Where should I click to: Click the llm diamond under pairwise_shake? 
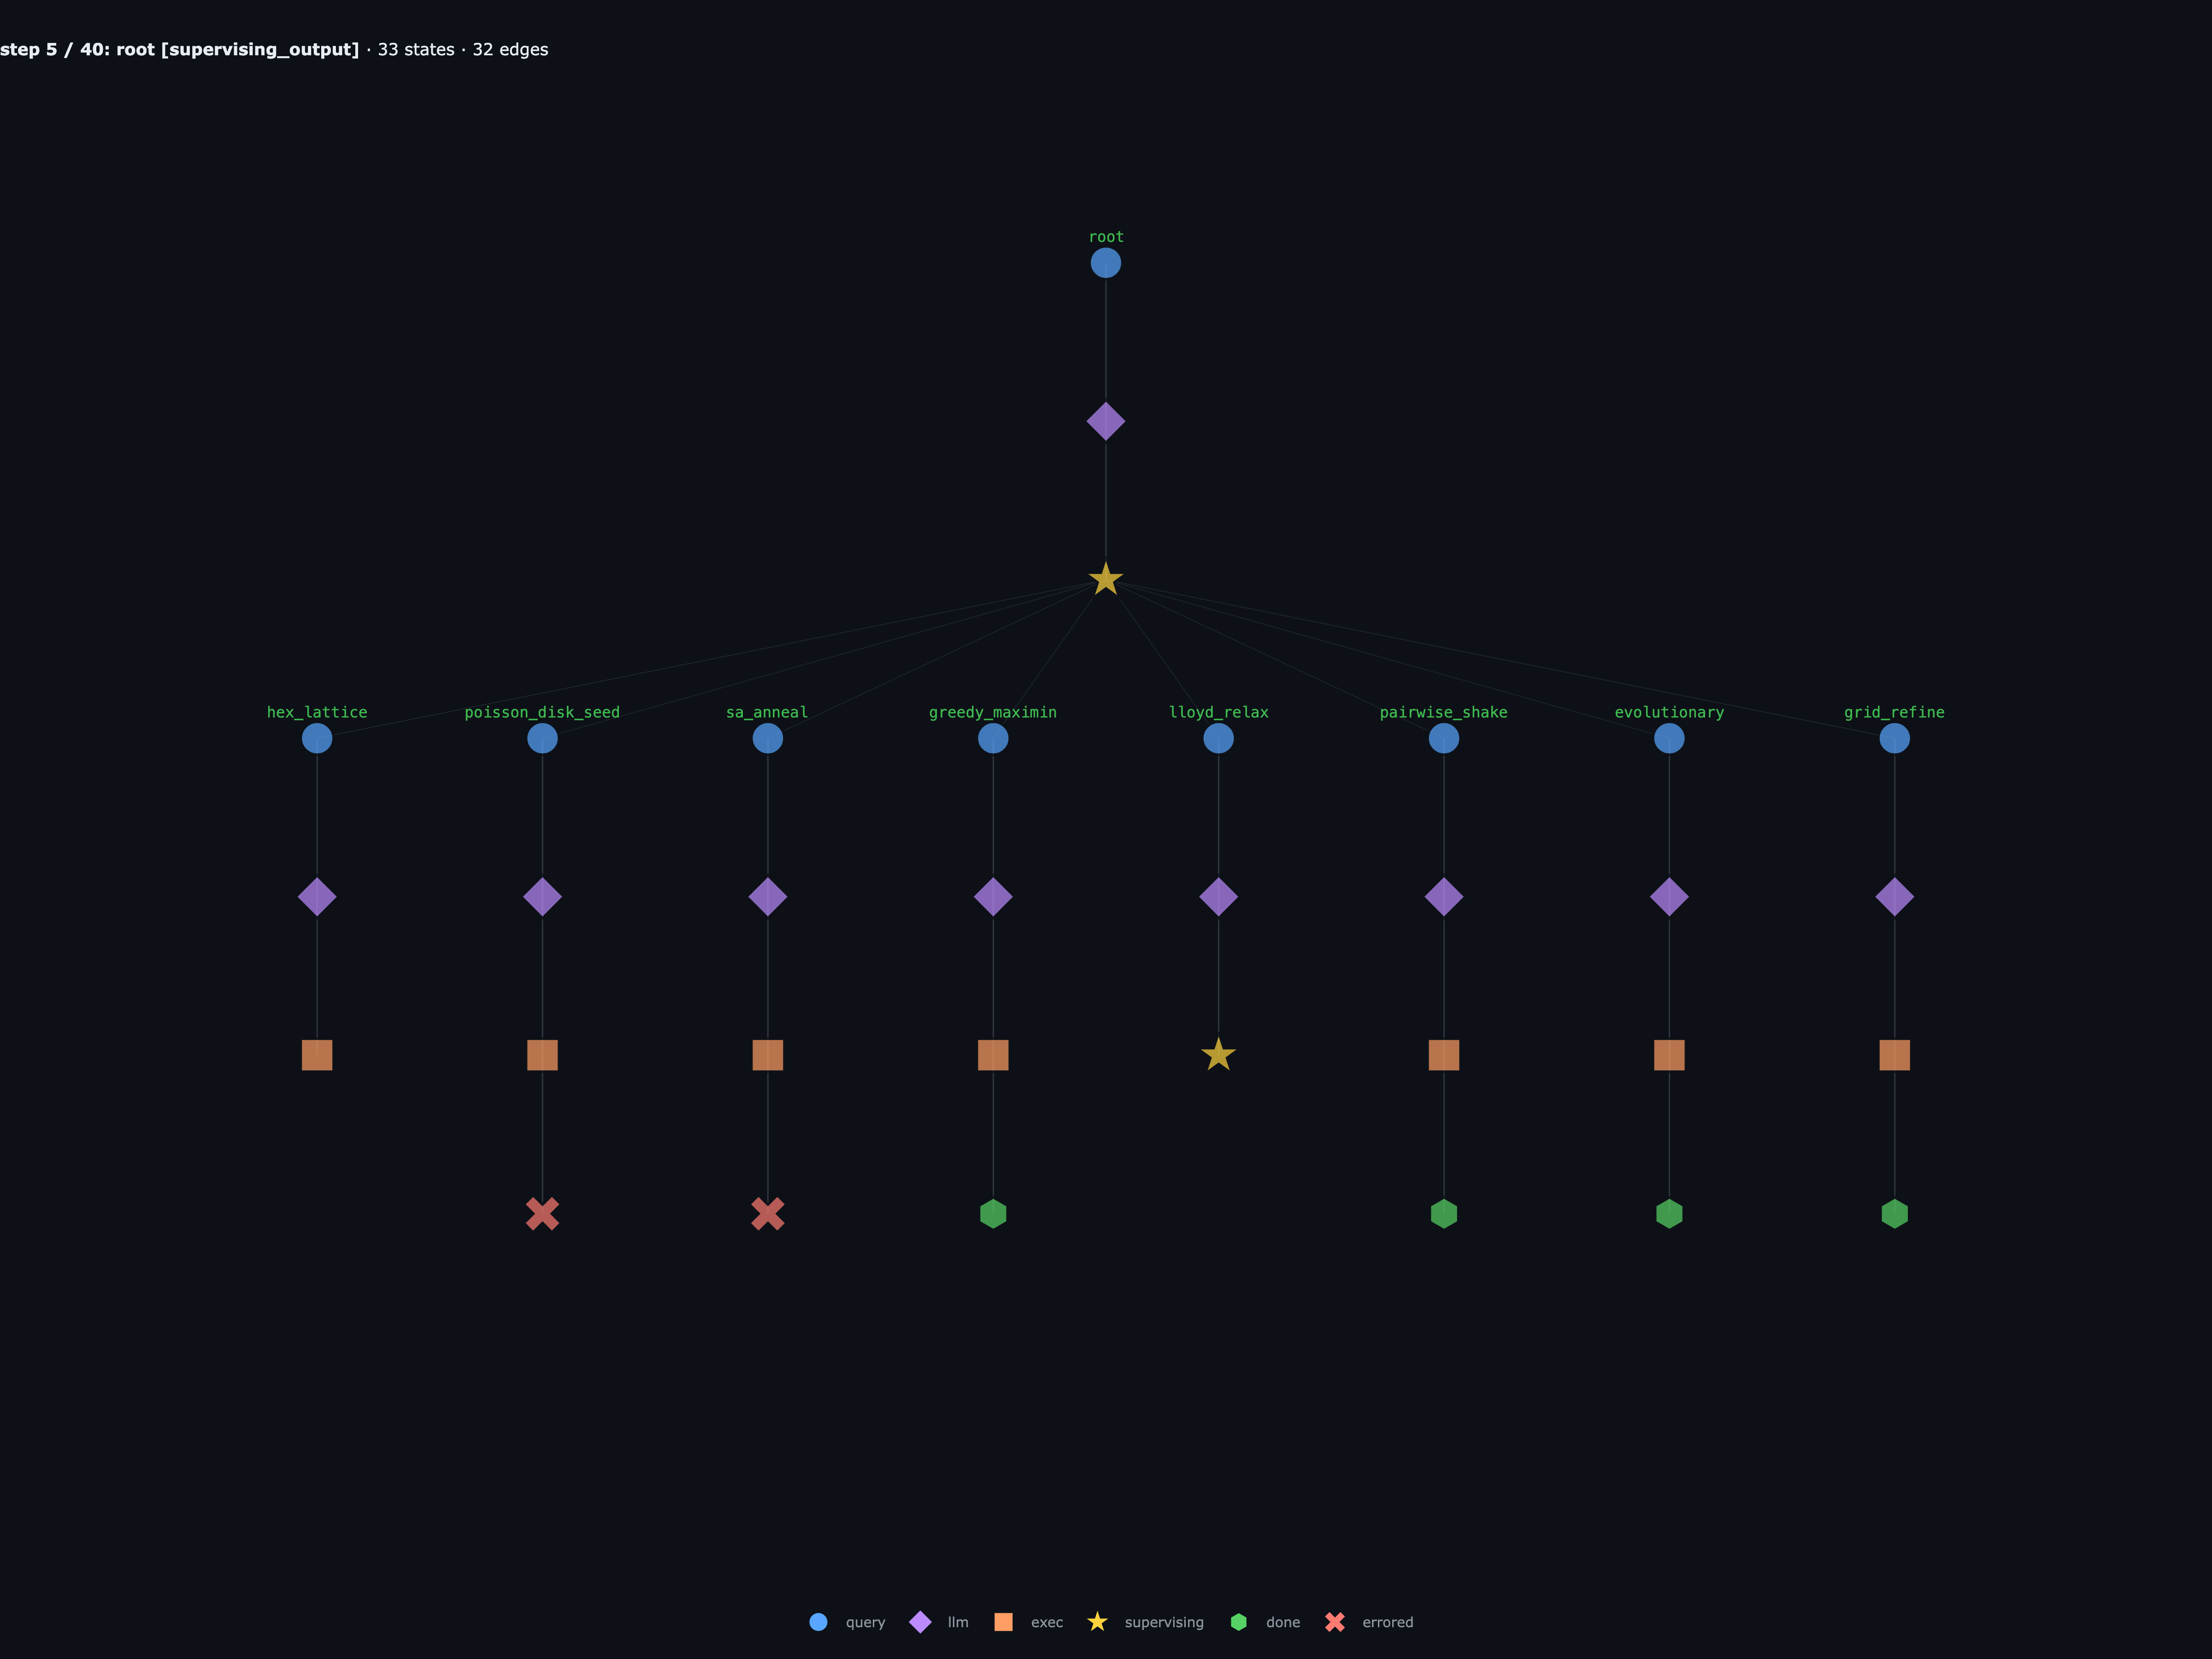click(x=1444, y=897)
